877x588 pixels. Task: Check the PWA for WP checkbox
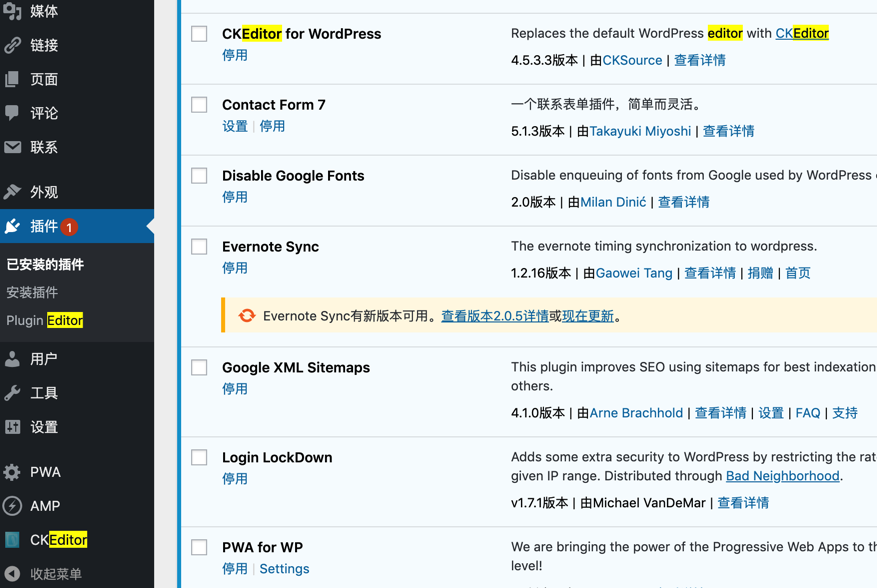[x=199, y=547]
